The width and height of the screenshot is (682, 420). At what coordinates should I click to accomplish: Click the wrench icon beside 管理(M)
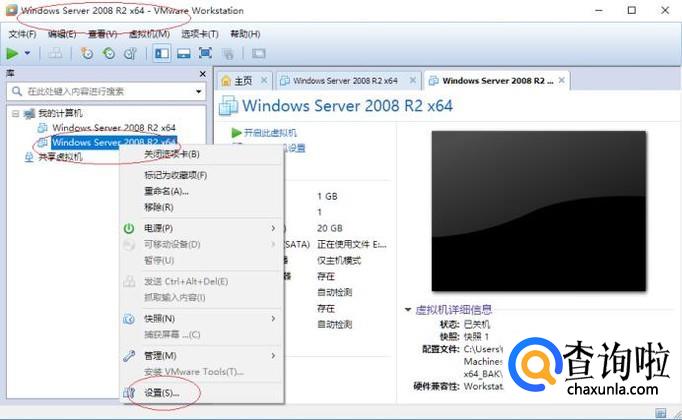click(129, 356)
